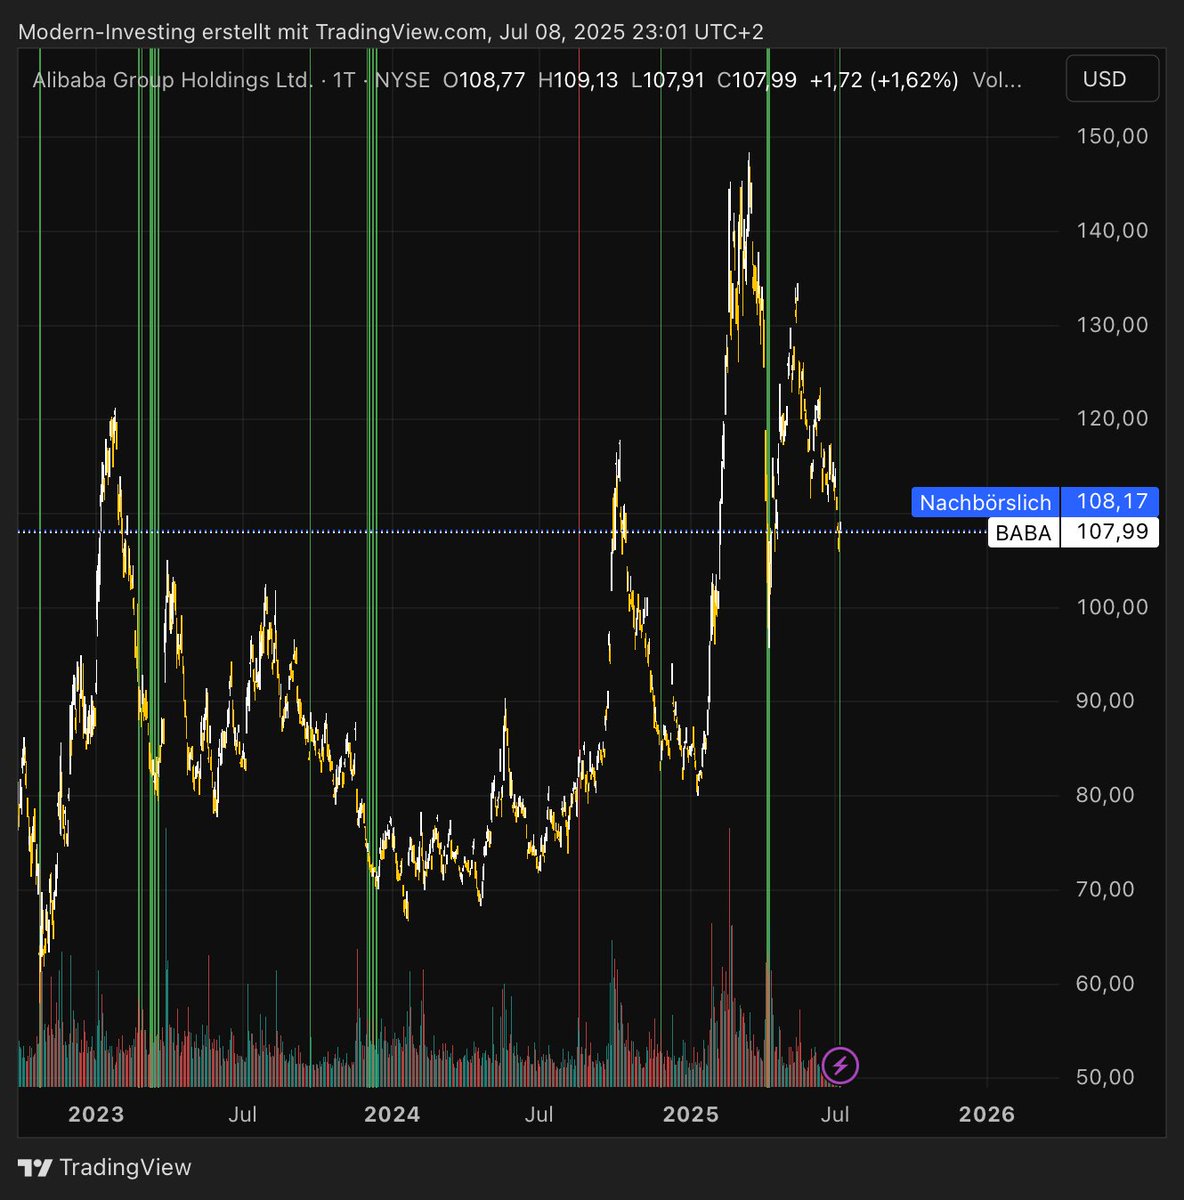The image size is (1184, 1200).
Task: Click the opening value O108,77
Action: tap(484, 80)
